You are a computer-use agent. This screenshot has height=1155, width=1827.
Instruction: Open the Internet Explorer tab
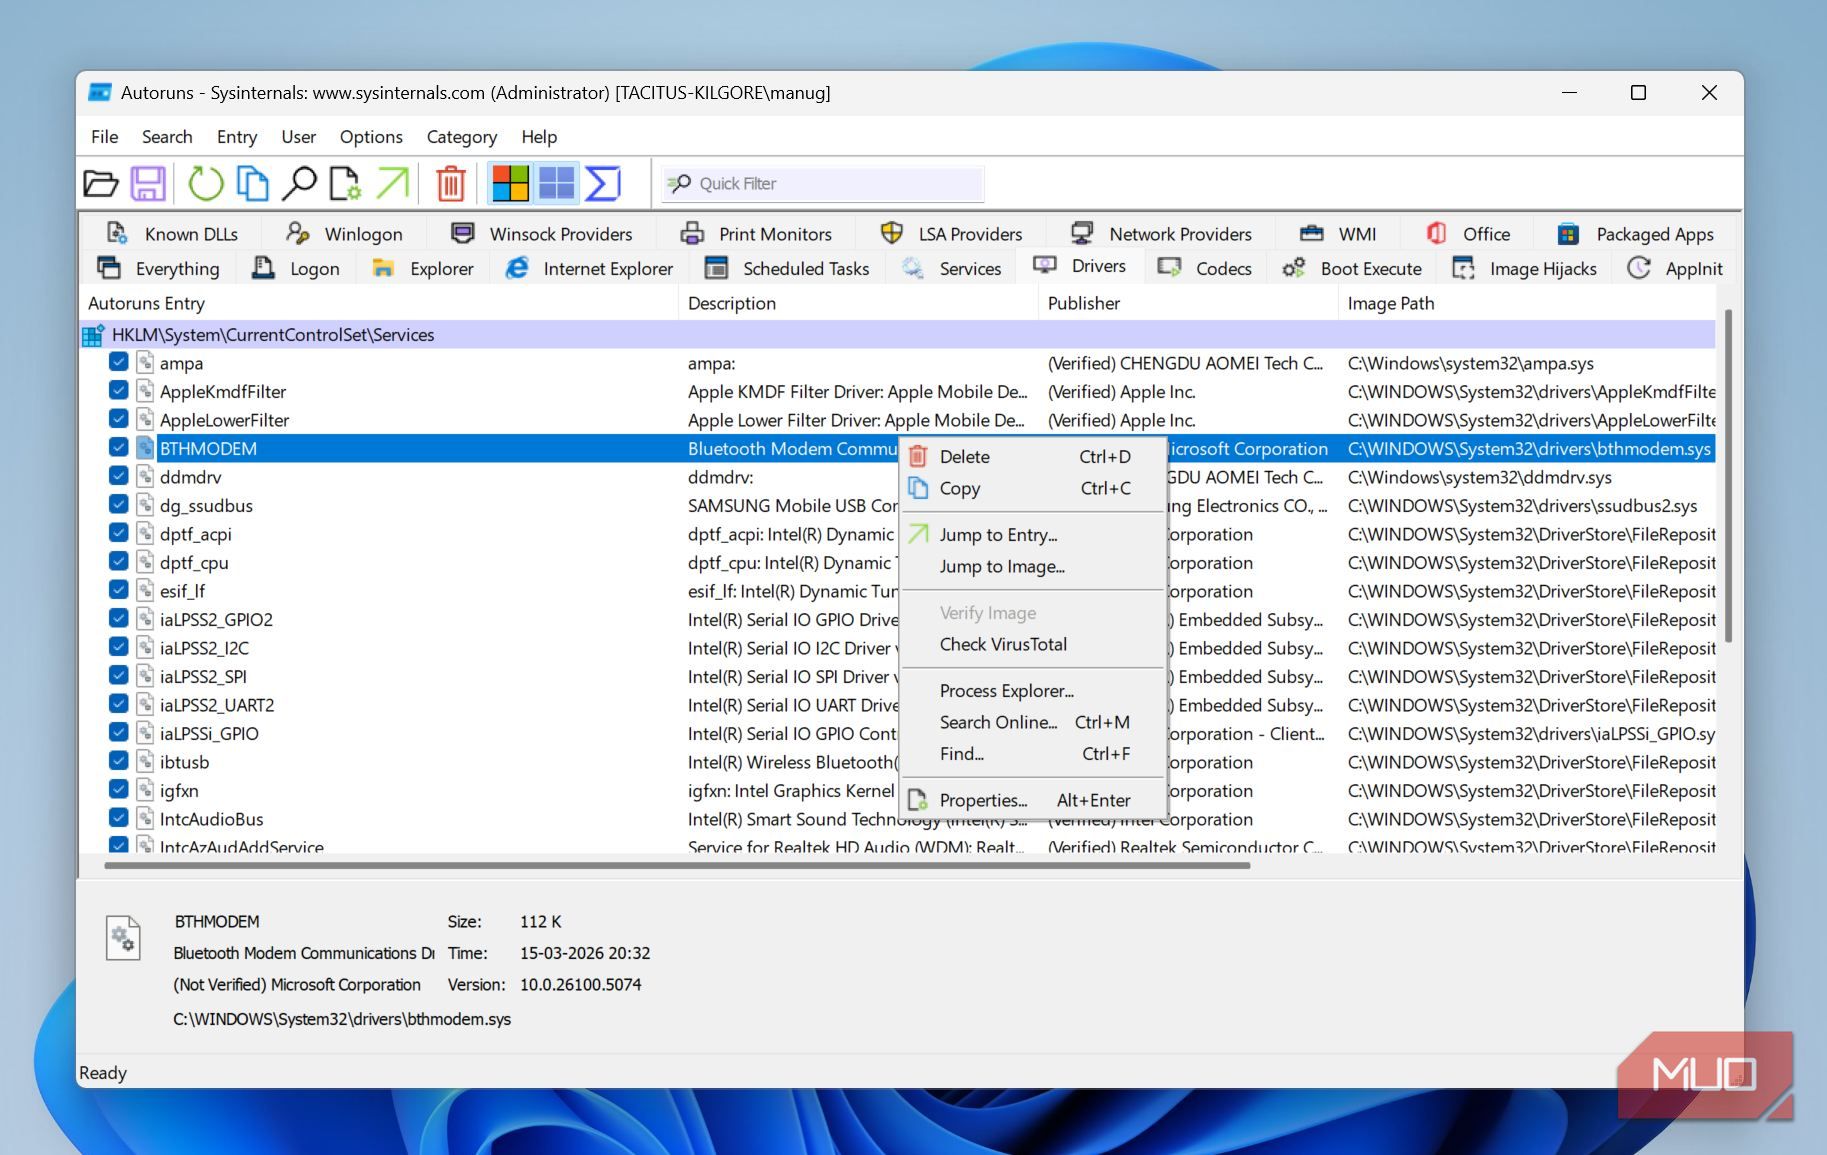tap(589, 269)
